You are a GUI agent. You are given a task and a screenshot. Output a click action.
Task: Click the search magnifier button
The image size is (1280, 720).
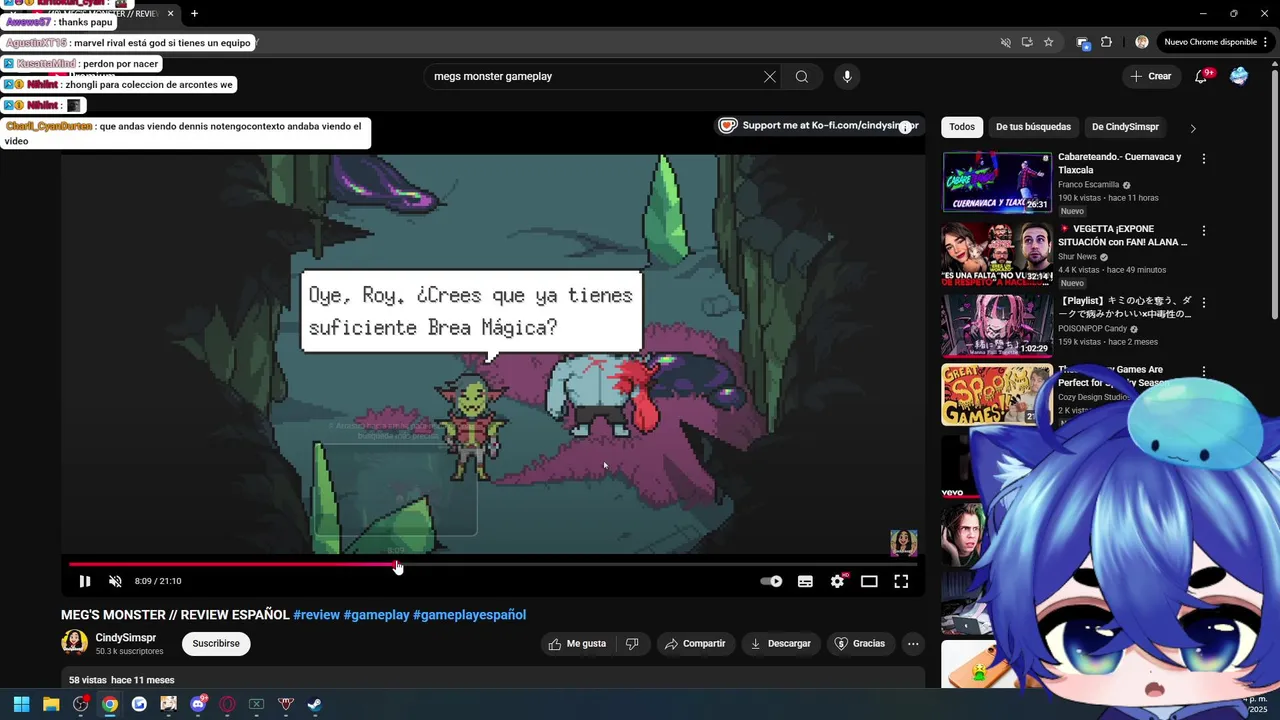tap(802, 76)
